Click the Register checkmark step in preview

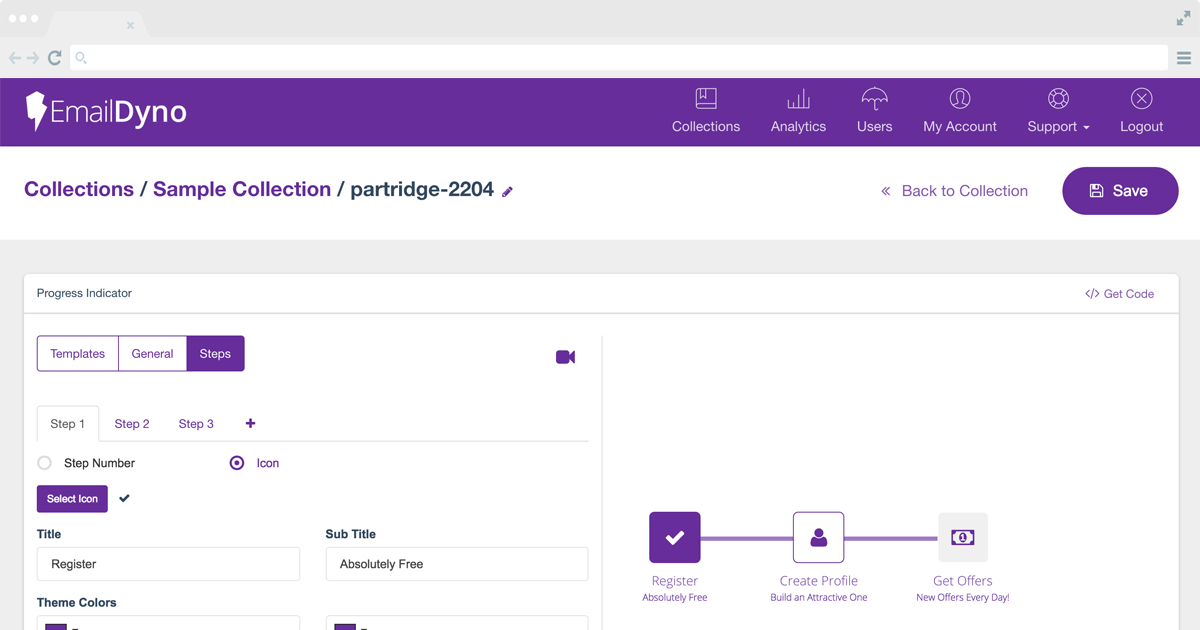pos(675,538)
